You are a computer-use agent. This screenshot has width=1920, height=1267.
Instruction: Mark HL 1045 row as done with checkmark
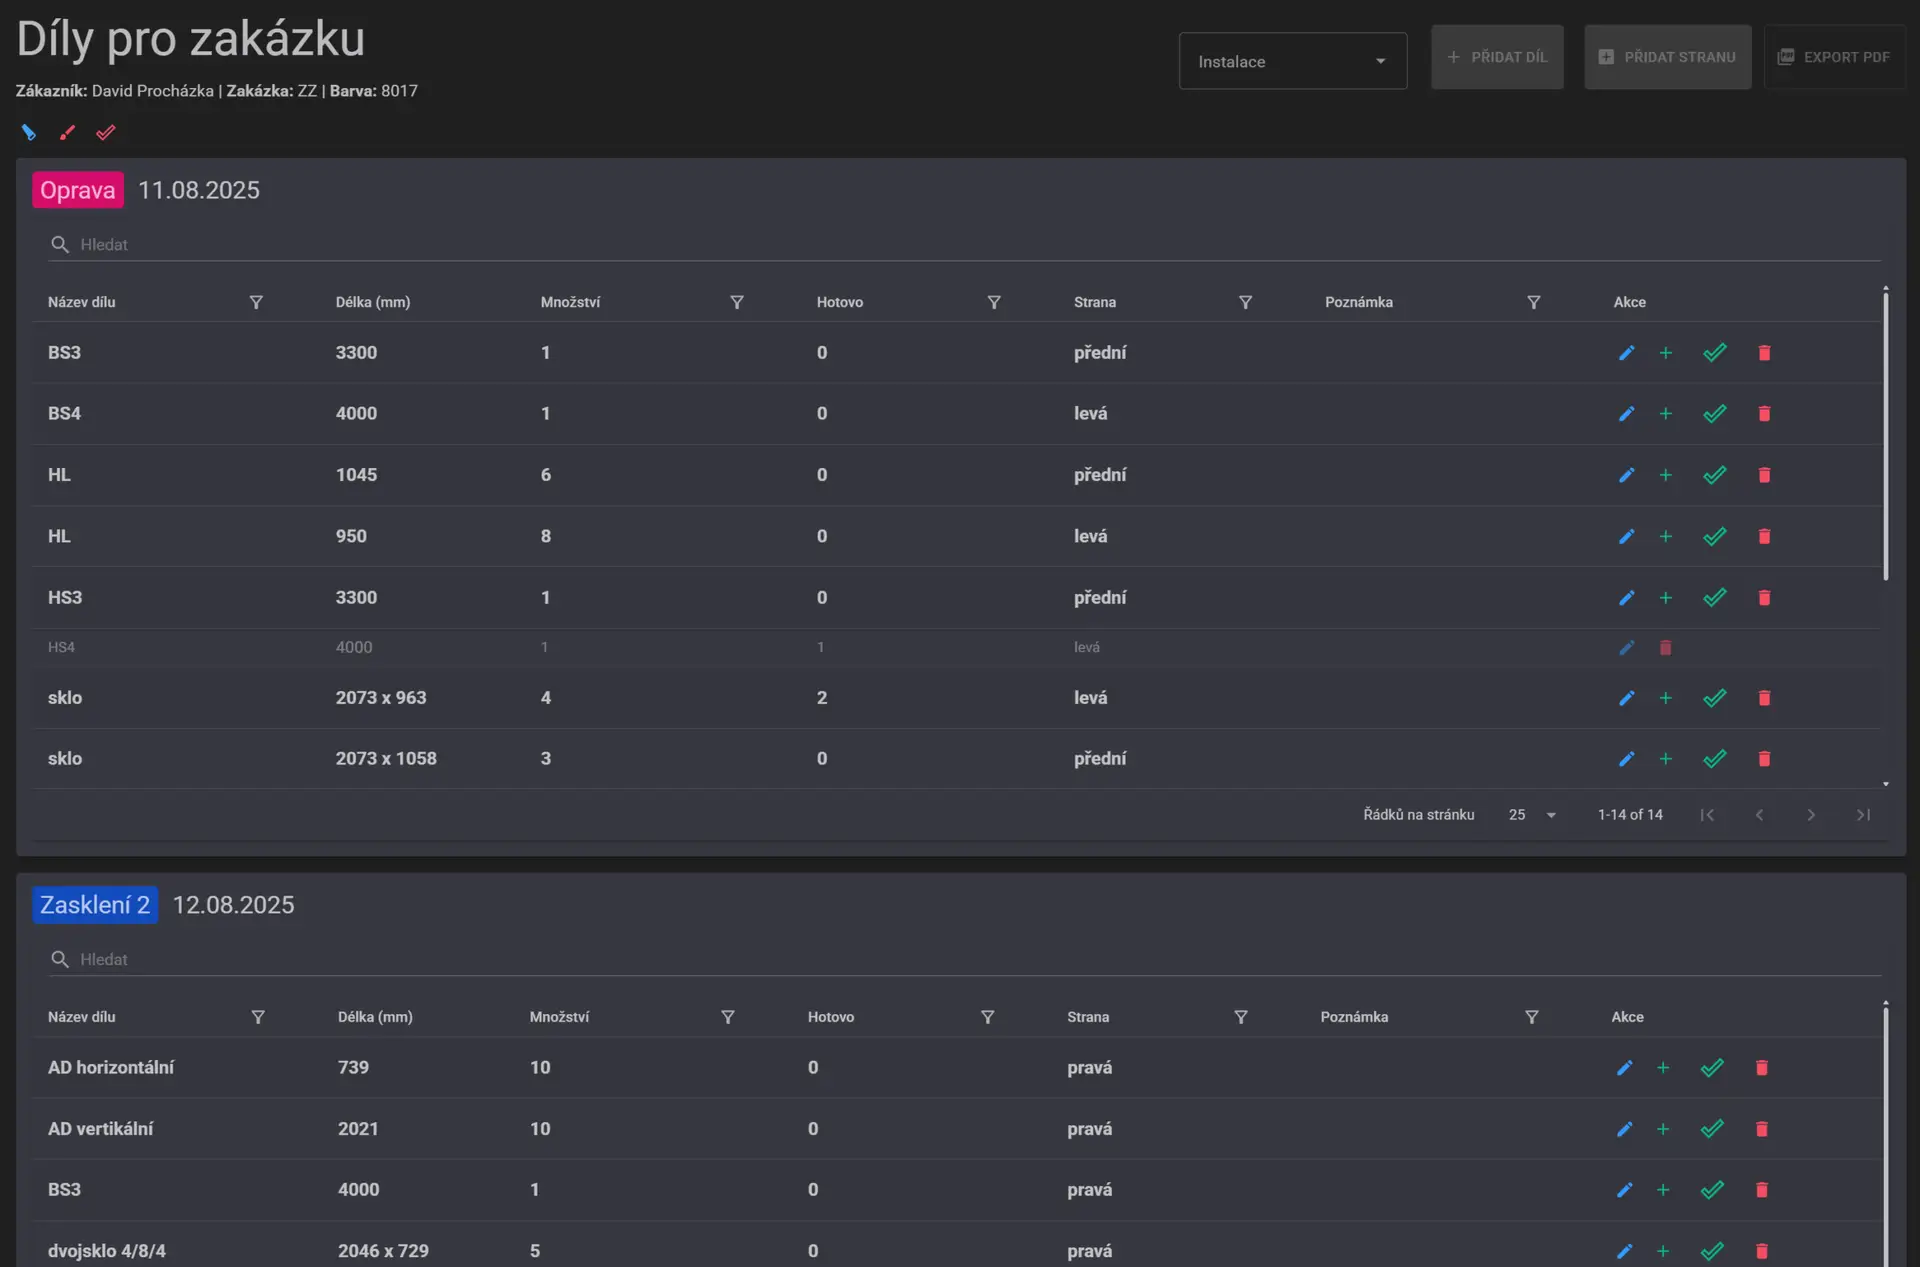1714,475
